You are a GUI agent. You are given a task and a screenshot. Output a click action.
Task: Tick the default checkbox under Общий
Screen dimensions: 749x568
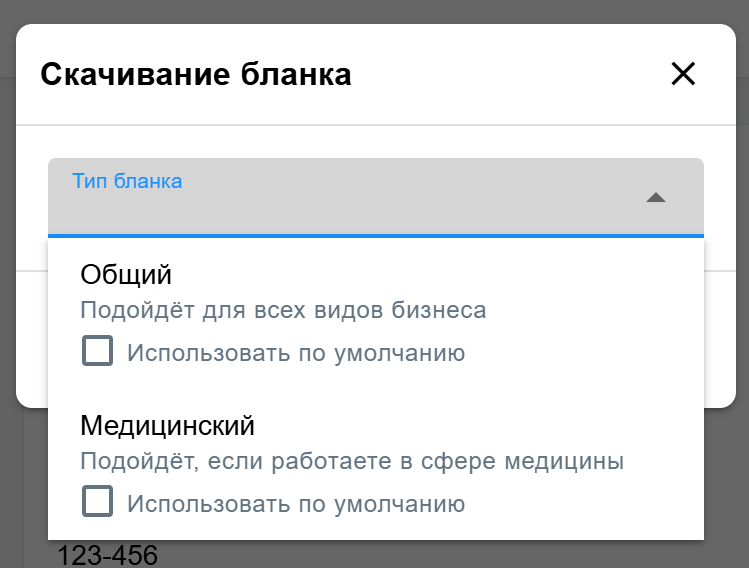click(97, 351)
